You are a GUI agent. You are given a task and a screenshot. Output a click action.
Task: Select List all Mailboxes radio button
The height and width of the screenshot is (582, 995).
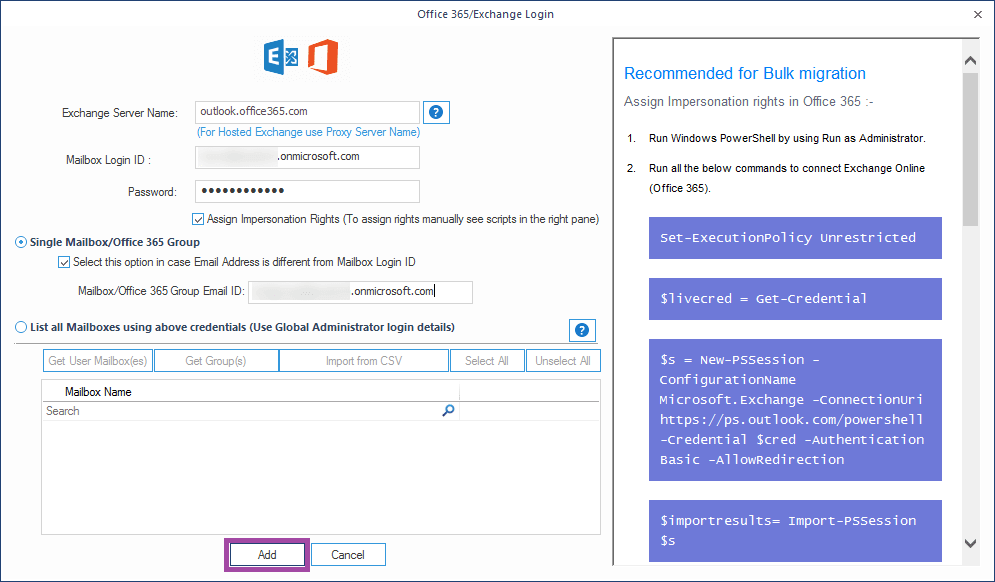click(x=21, y=327)
